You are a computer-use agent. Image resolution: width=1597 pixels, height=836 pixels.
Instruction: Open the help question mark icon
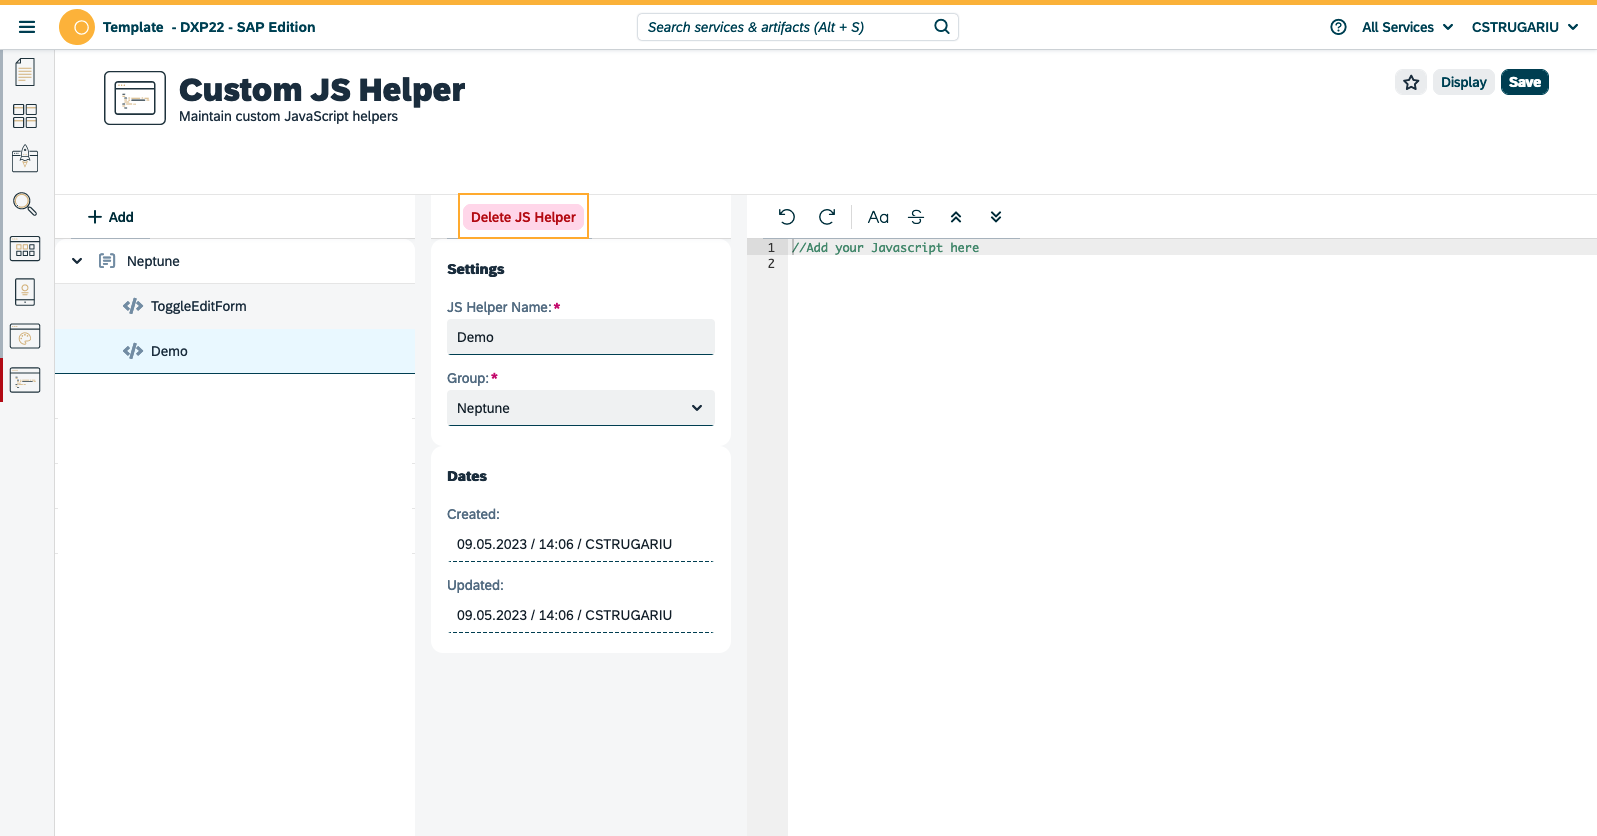(x=1338, y=27)
